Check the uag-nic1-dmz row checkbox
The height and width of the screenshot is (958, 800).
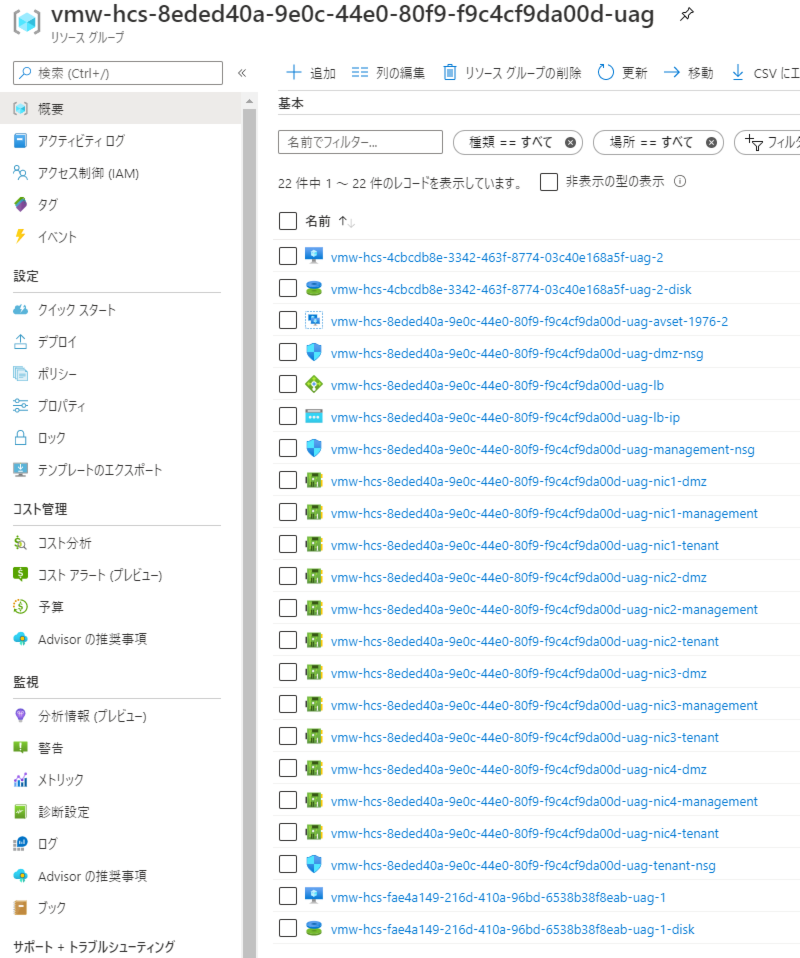pyautogui.click(x=288, y=480)
